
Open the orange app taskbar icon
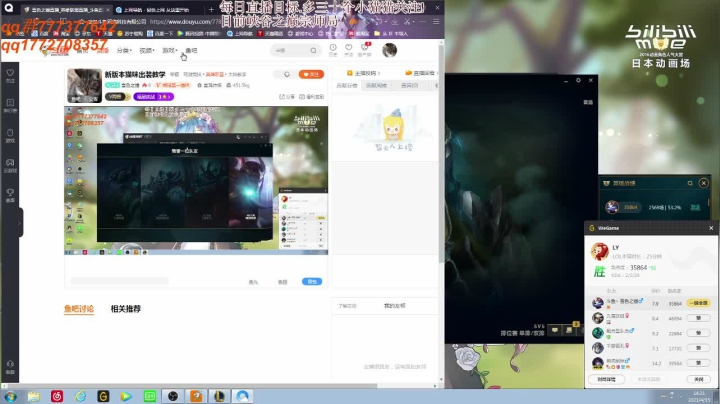[196, 396]
